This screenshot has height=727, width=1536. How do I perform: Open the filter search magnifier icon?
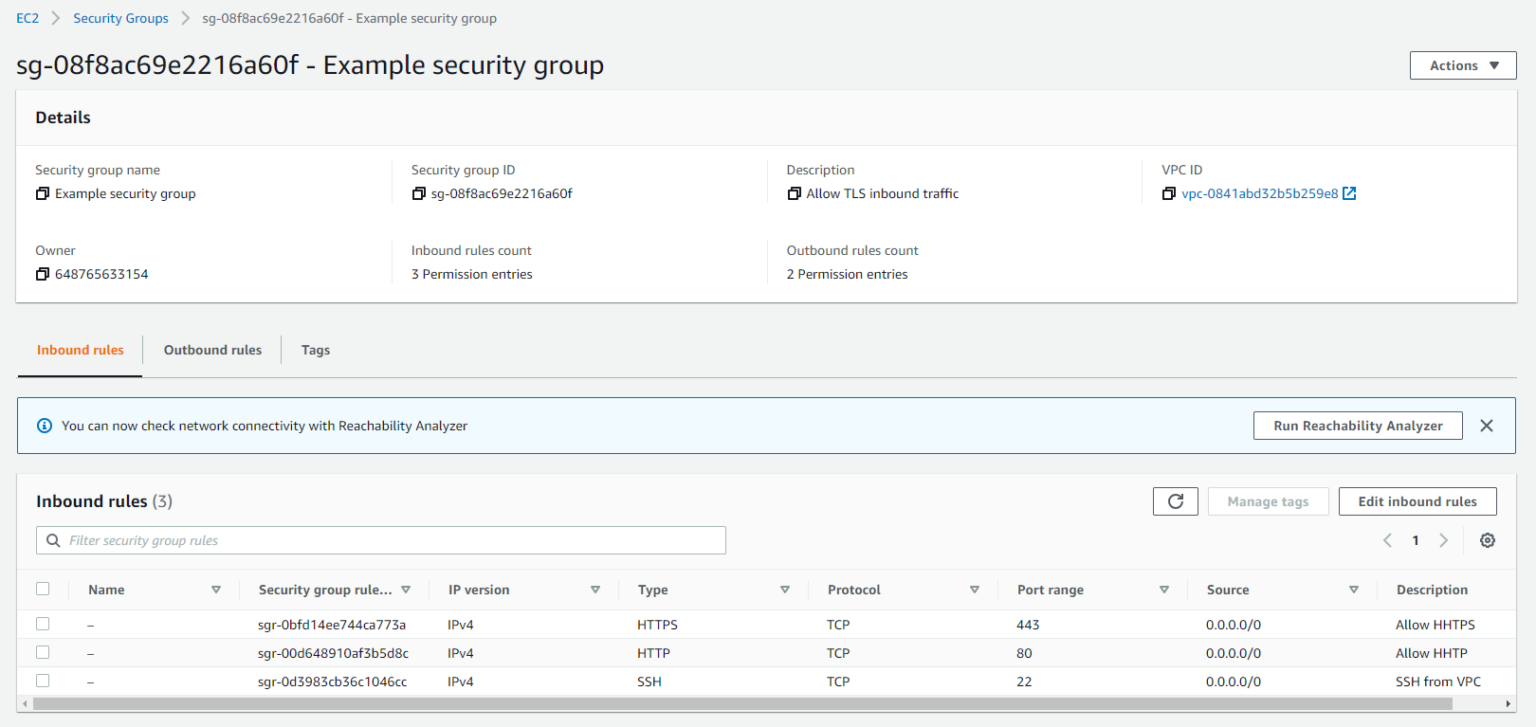click(x=53, y=540)
